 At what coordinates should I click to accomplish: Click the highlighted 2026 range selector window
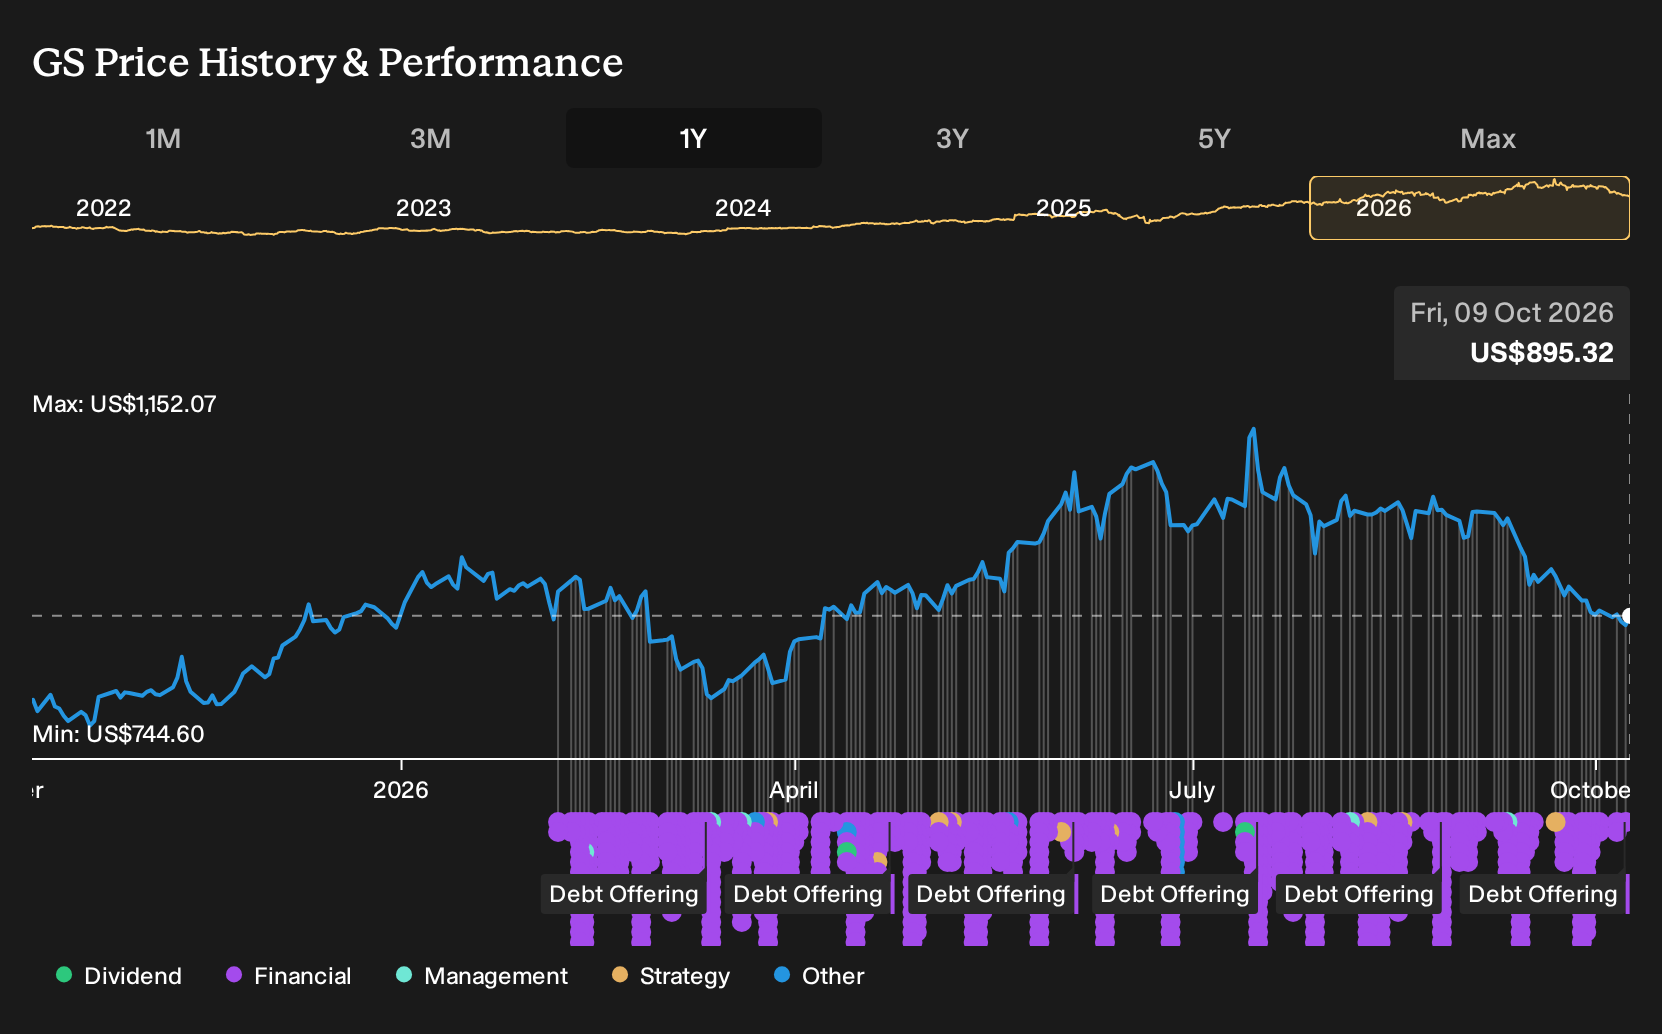pyautogui.click(x=1469, y=208)
